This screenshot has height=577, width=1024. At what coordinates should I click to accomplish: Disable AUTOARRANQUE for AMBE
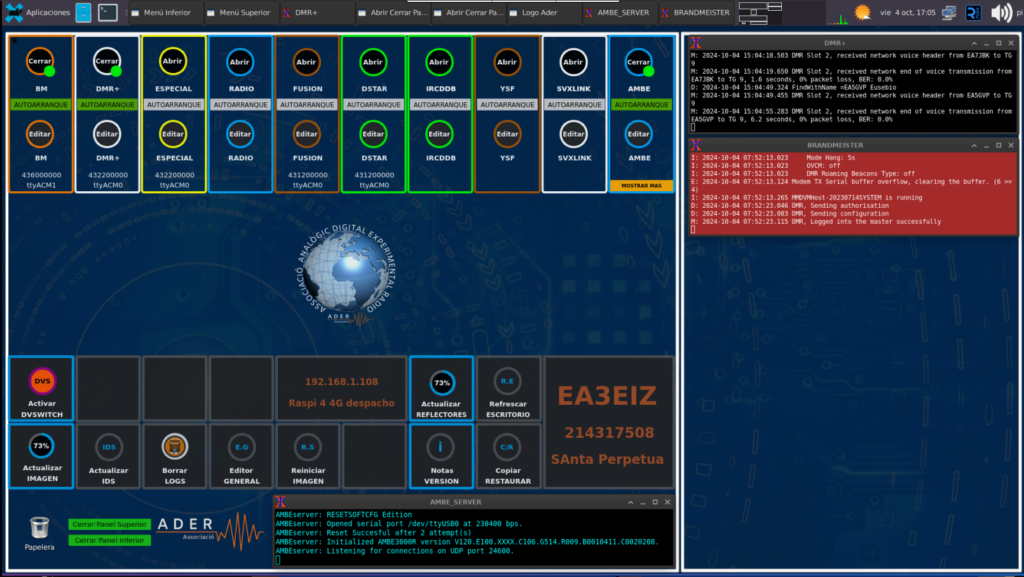[641, 104]
